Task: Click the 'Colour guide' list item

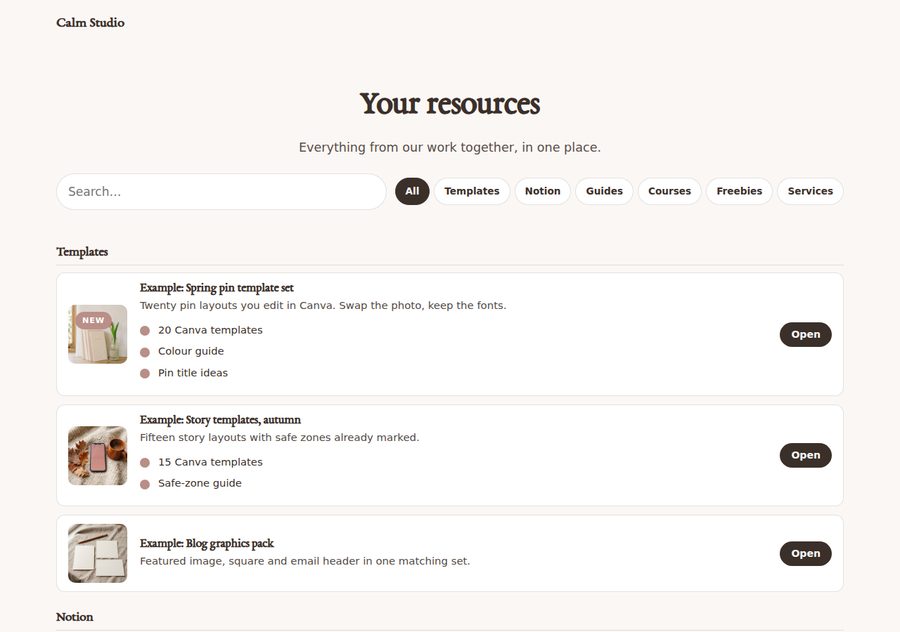Action: tap(182, 351)
